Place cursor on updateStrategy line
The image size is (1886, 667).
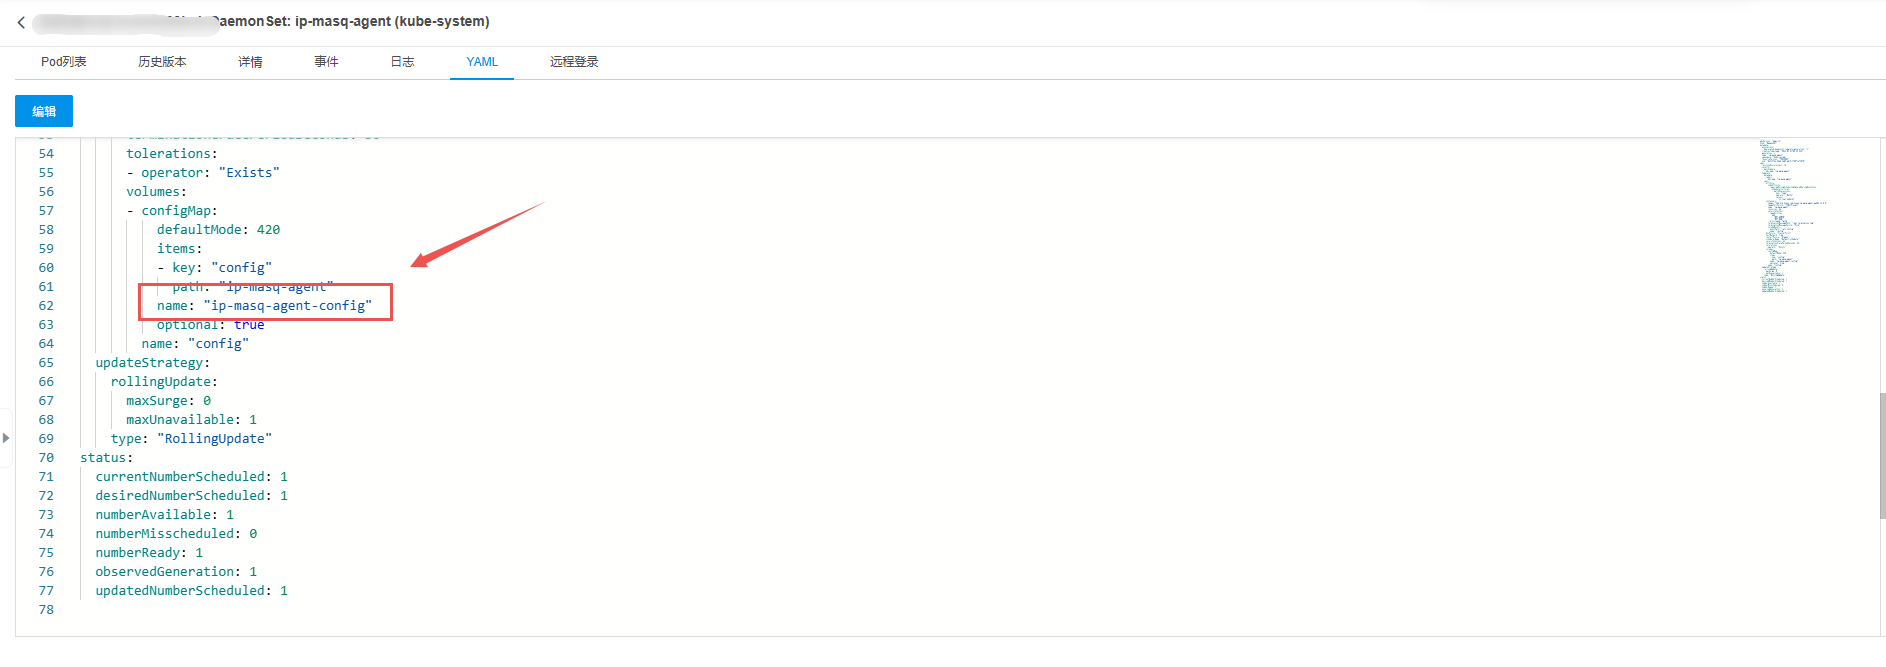point(153,363)
